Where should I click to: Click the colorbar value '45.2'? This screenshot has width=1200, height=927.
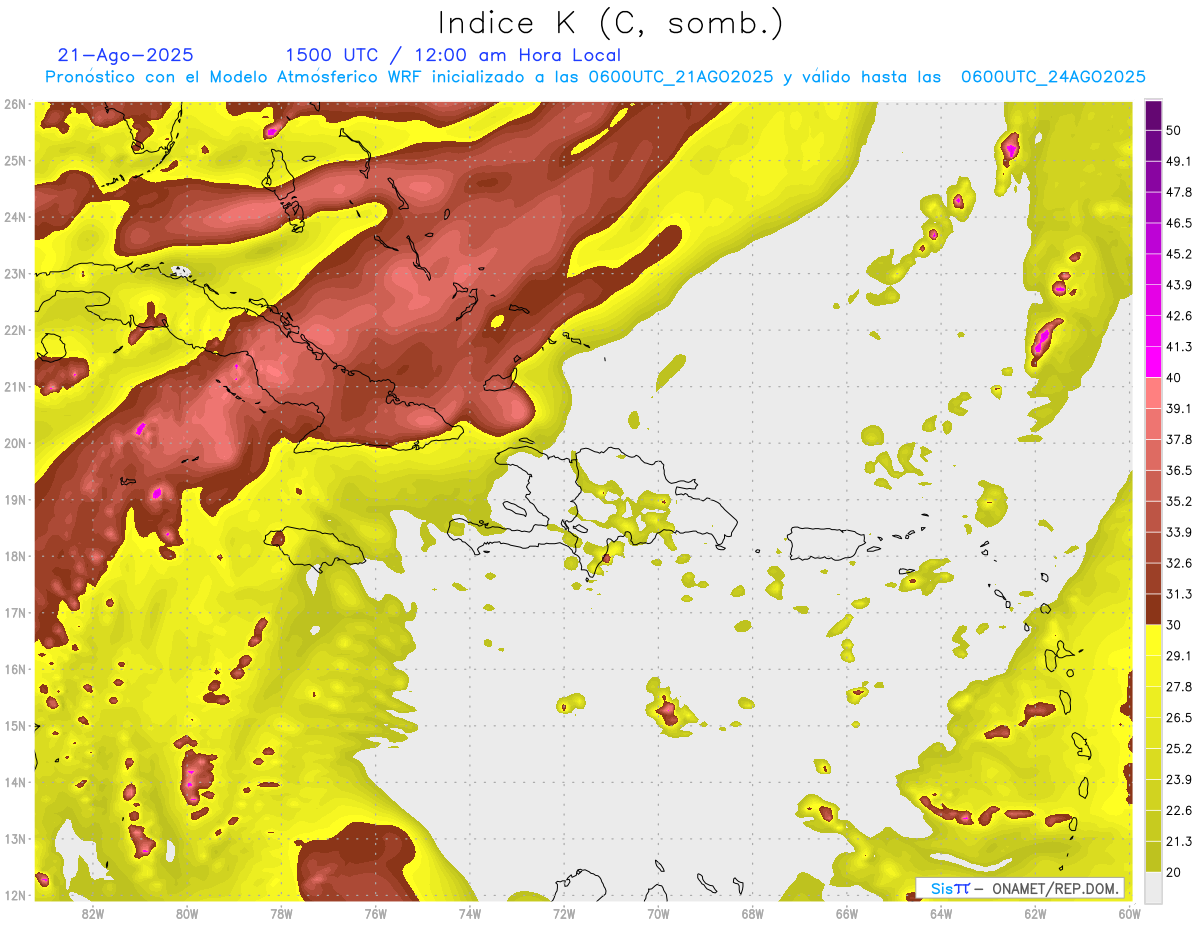pos(1178,254)
